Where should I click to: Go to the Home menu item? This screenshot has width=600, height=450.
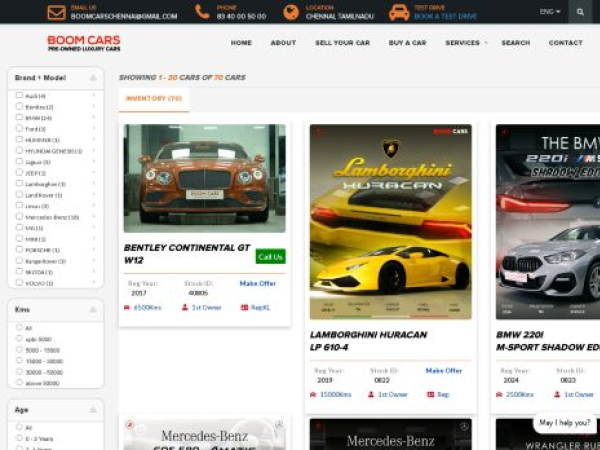pyautogui.click(x=241, y=43)
